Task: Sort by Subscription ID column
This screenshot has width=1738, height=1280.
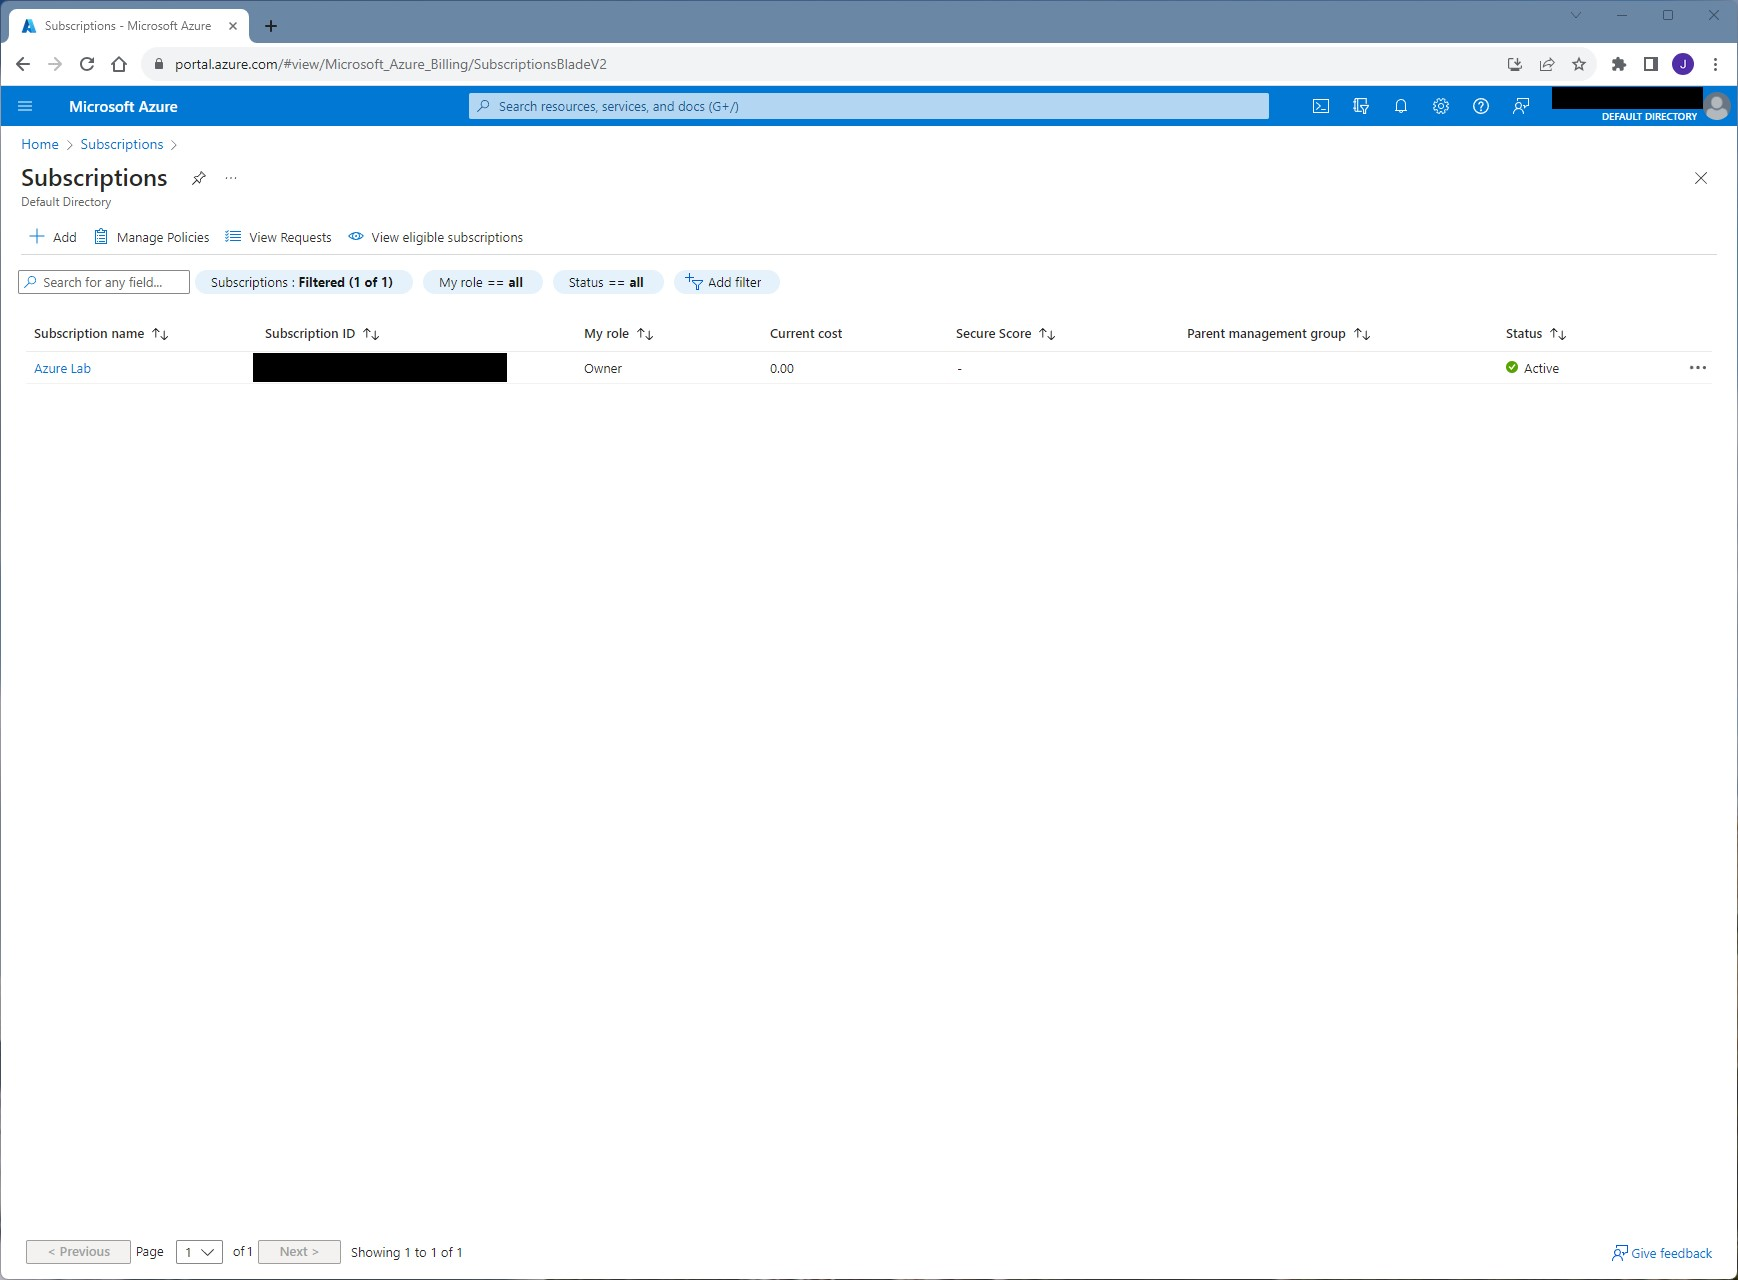Action: click(x=322, y=334)
